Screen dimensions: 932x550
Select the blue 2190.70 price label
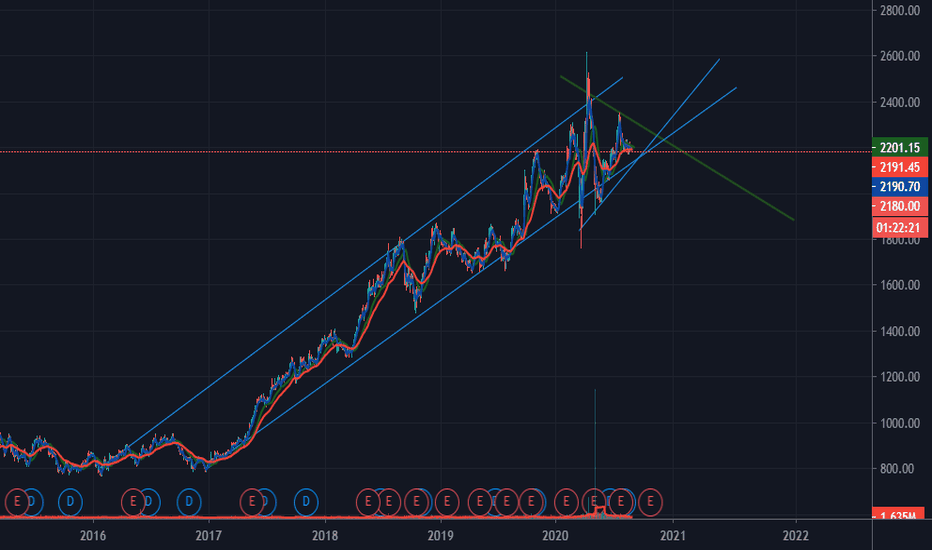point(900,187)
